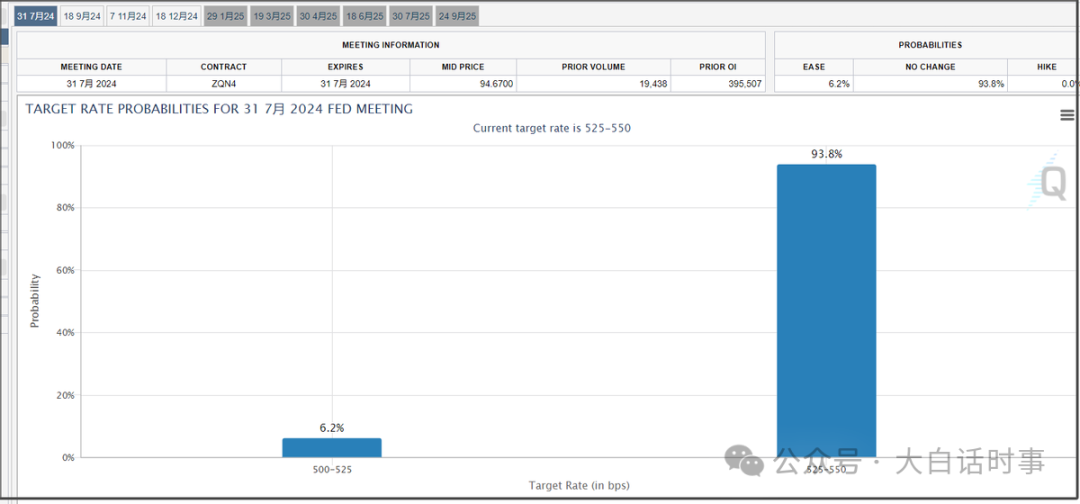
Task: Go to the 18 12月24 meeting tab
Action: point(176,16)
